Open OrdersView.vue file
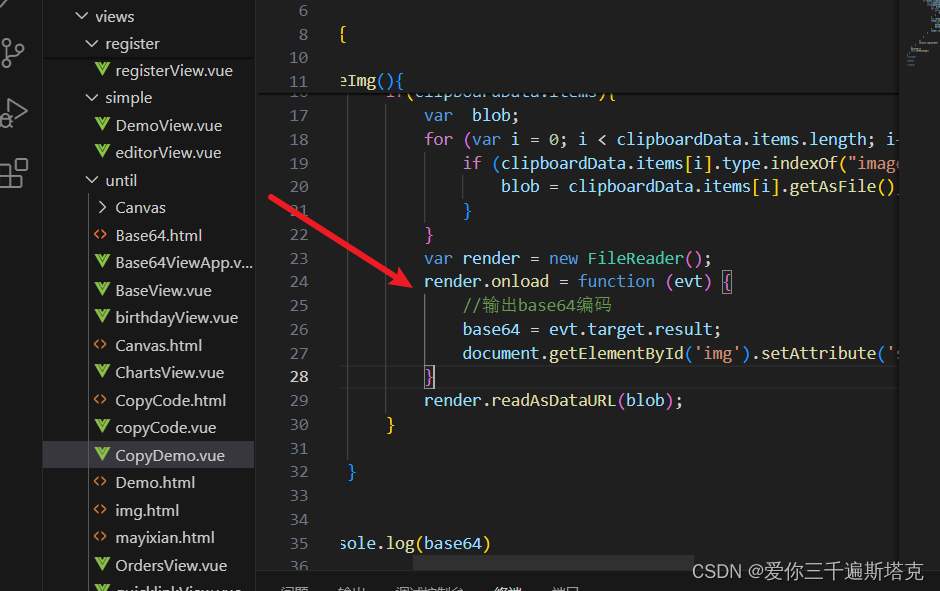 pos(171,566)
